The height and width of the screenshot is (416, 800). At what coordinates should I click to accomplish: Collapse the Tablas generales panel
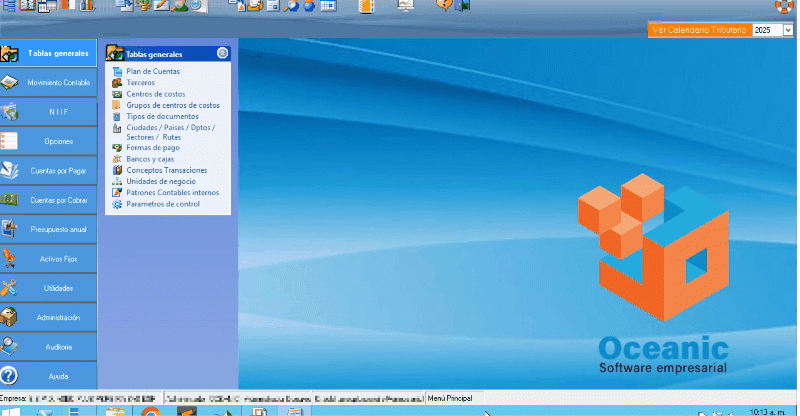(222, 53)
